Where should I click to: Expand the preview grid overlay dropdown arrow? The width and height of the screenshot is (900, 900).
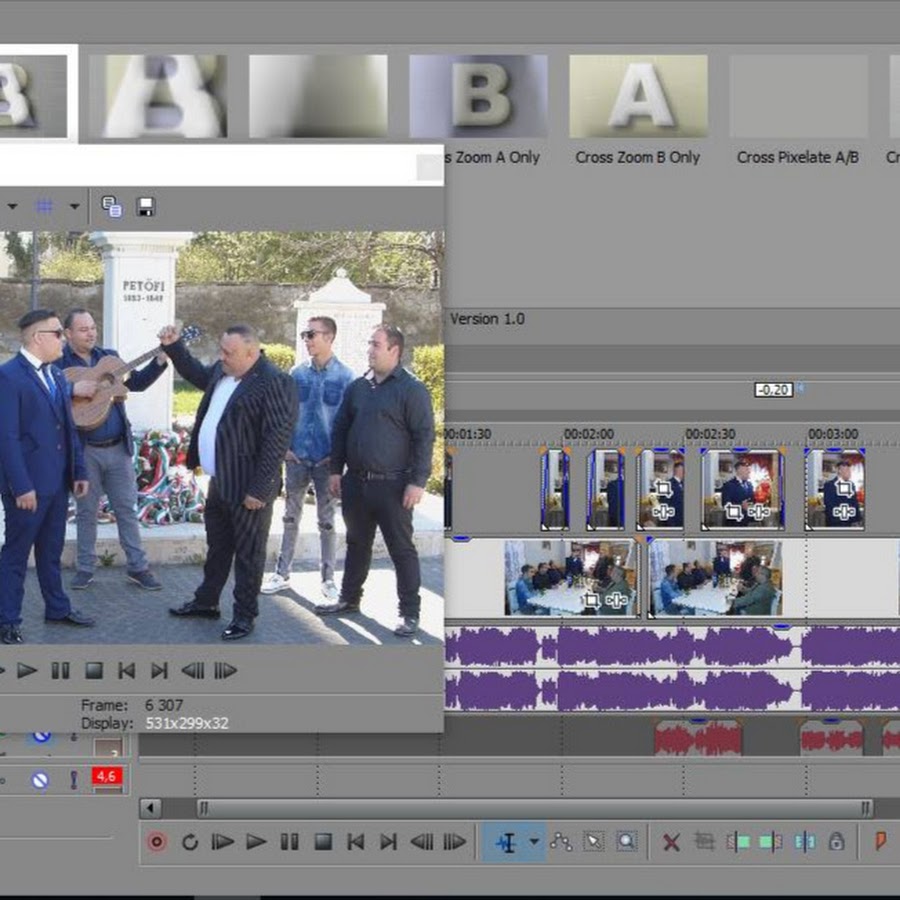[74, 207]
